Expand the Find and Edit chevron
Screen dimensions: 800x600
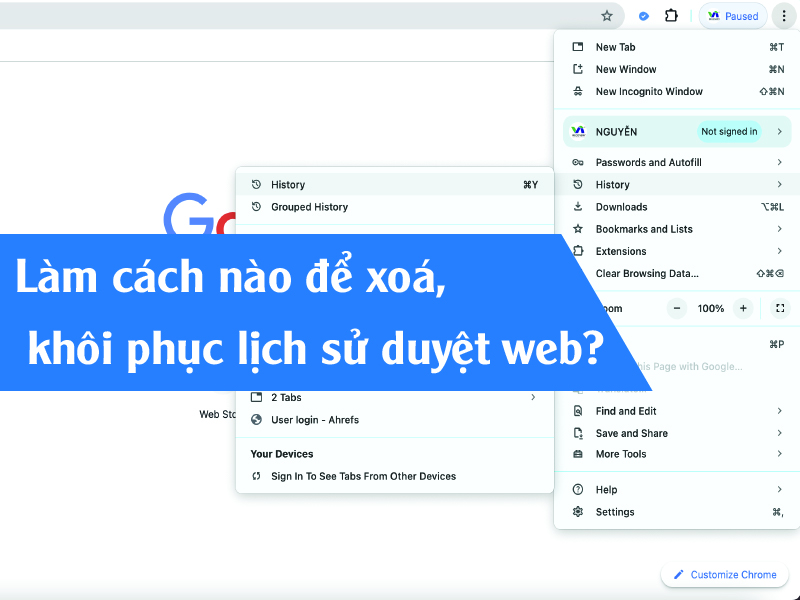click(780, 411)
